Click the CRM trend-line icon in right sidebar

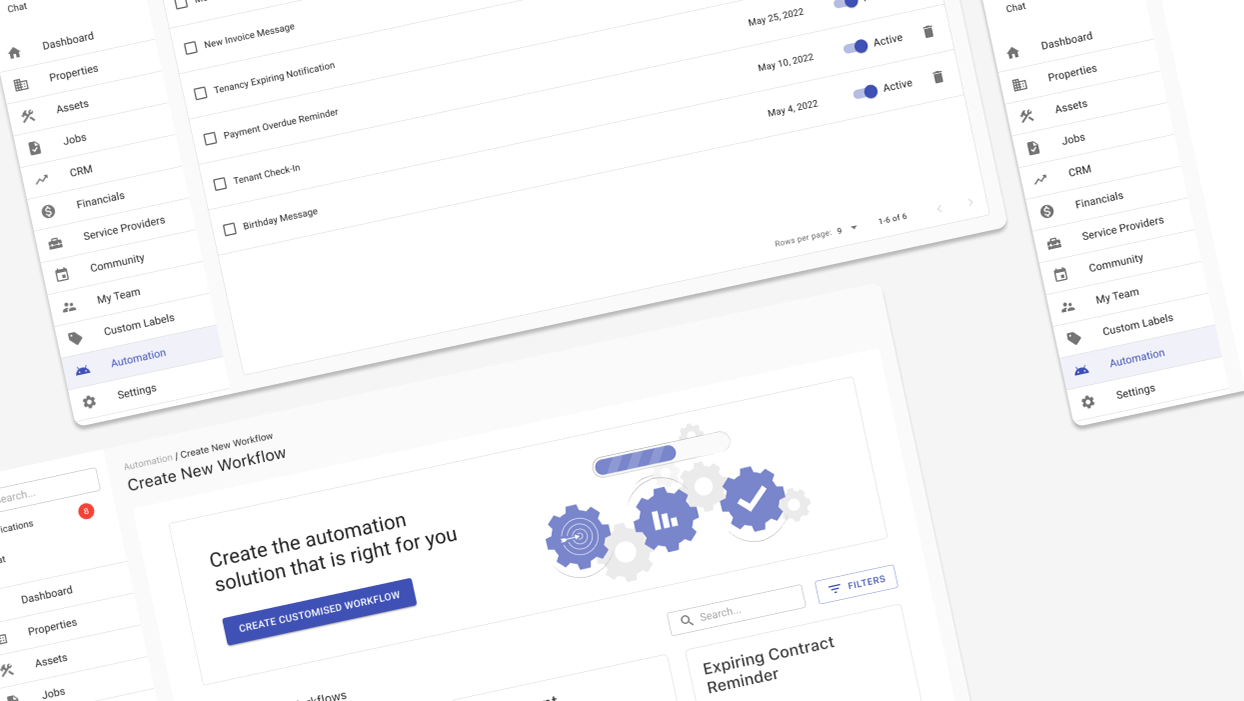[x=1041, y=180]
